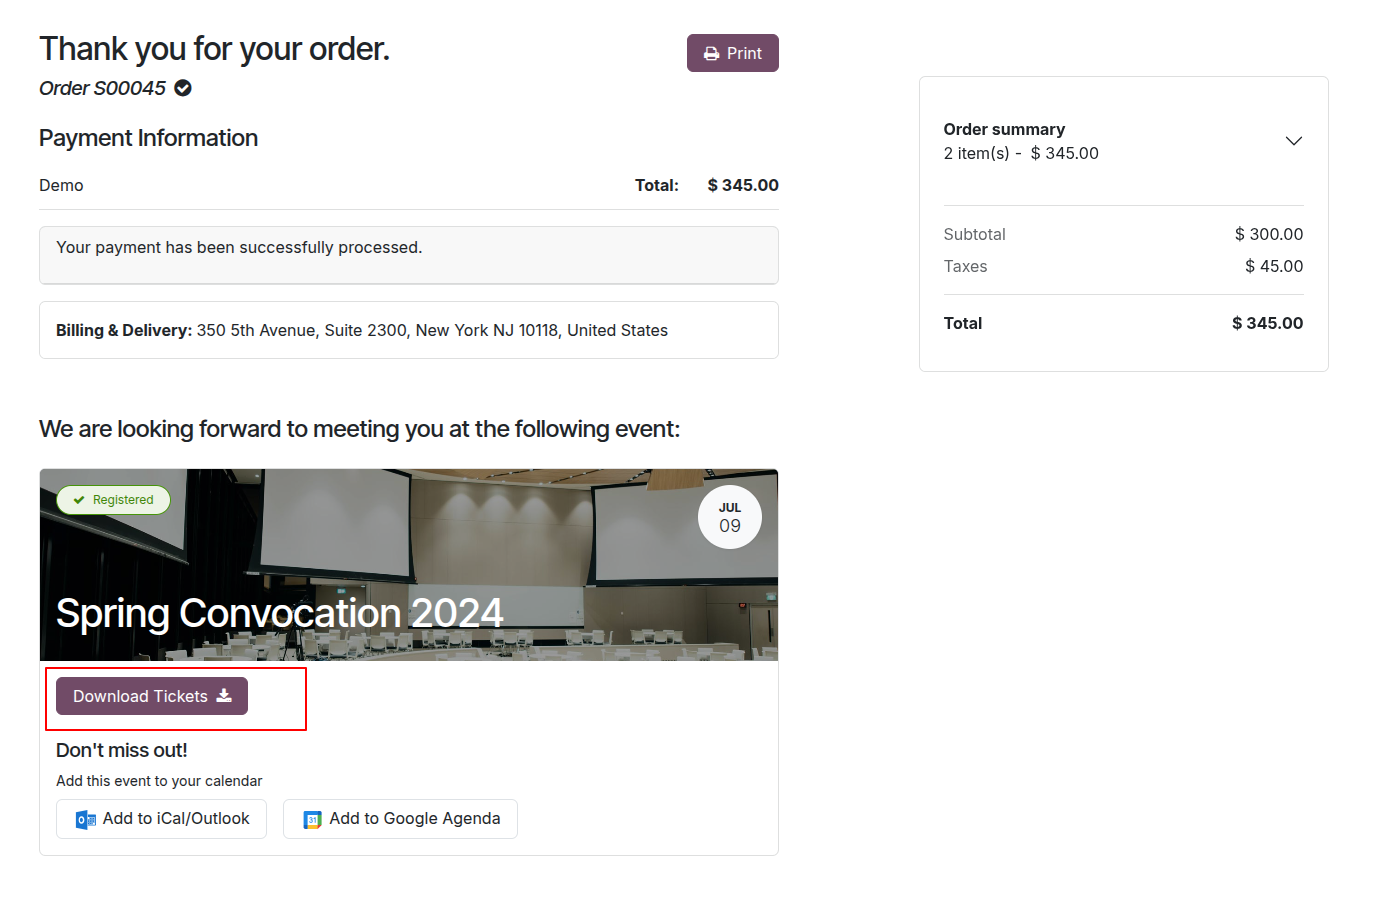The width and height of the screenshot is (1386, 909).
Task: Click the Order summary heading
Action: click(x=1004, y=129)
